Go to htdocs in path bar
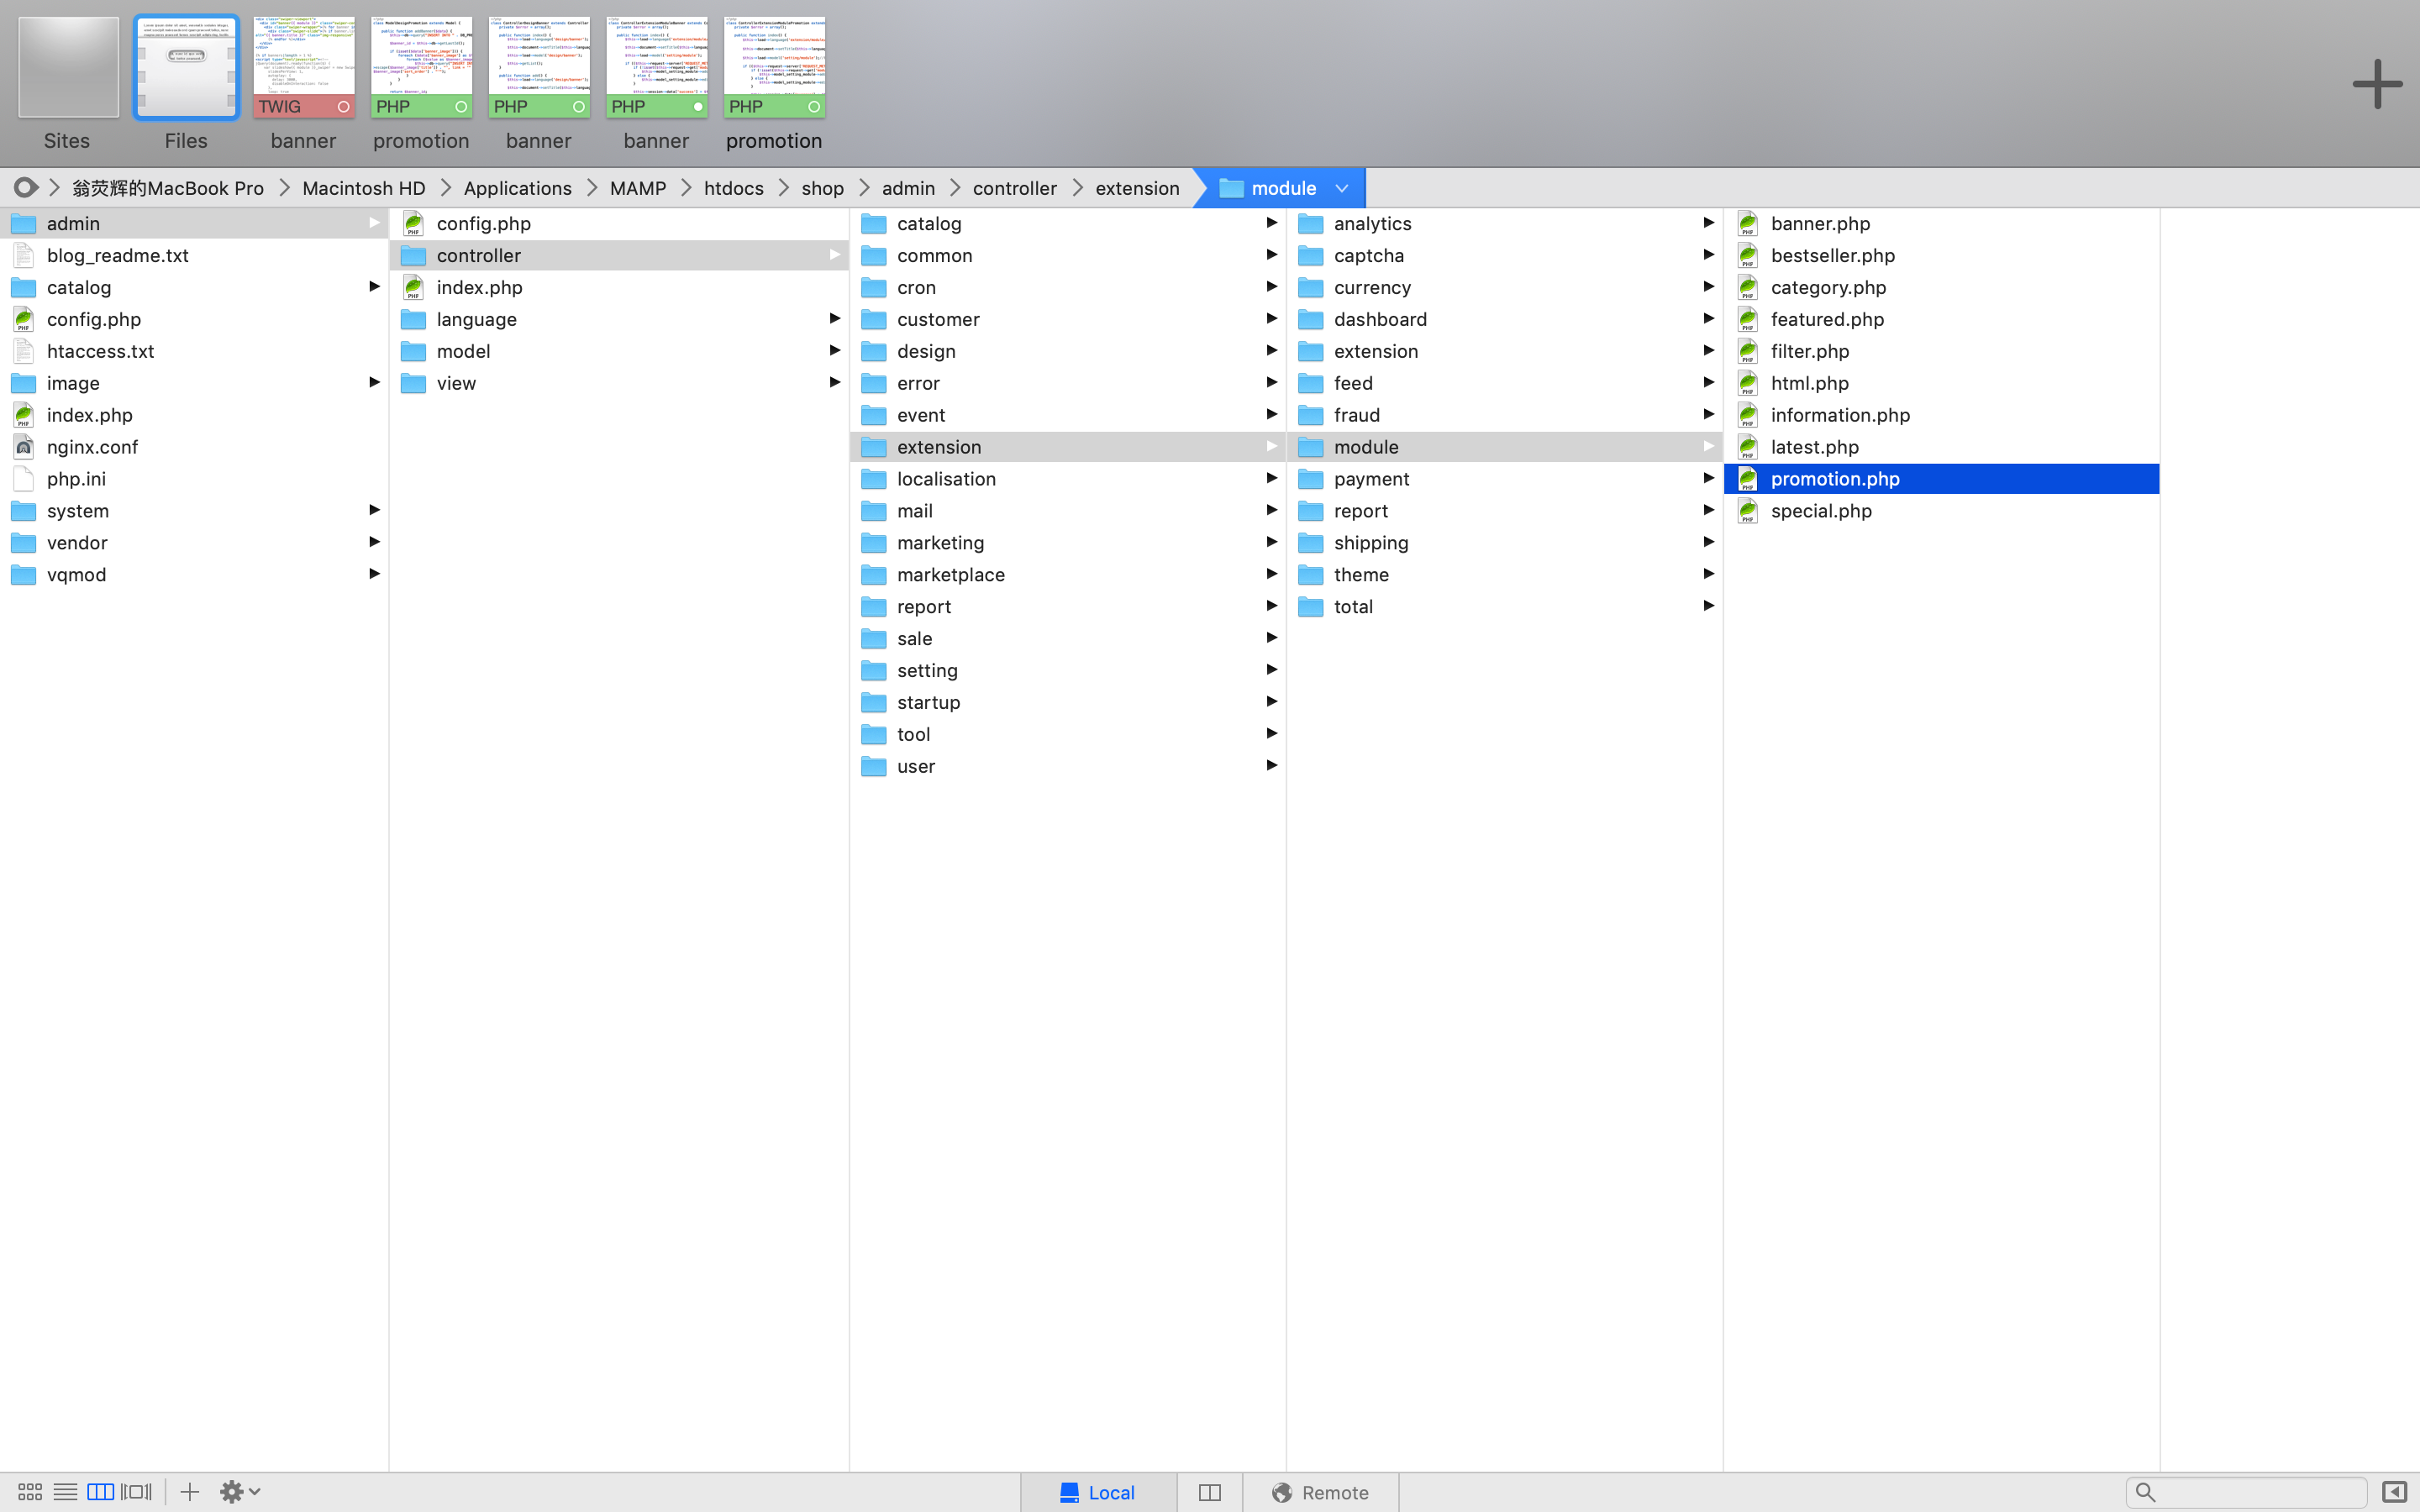 point(733,188)
